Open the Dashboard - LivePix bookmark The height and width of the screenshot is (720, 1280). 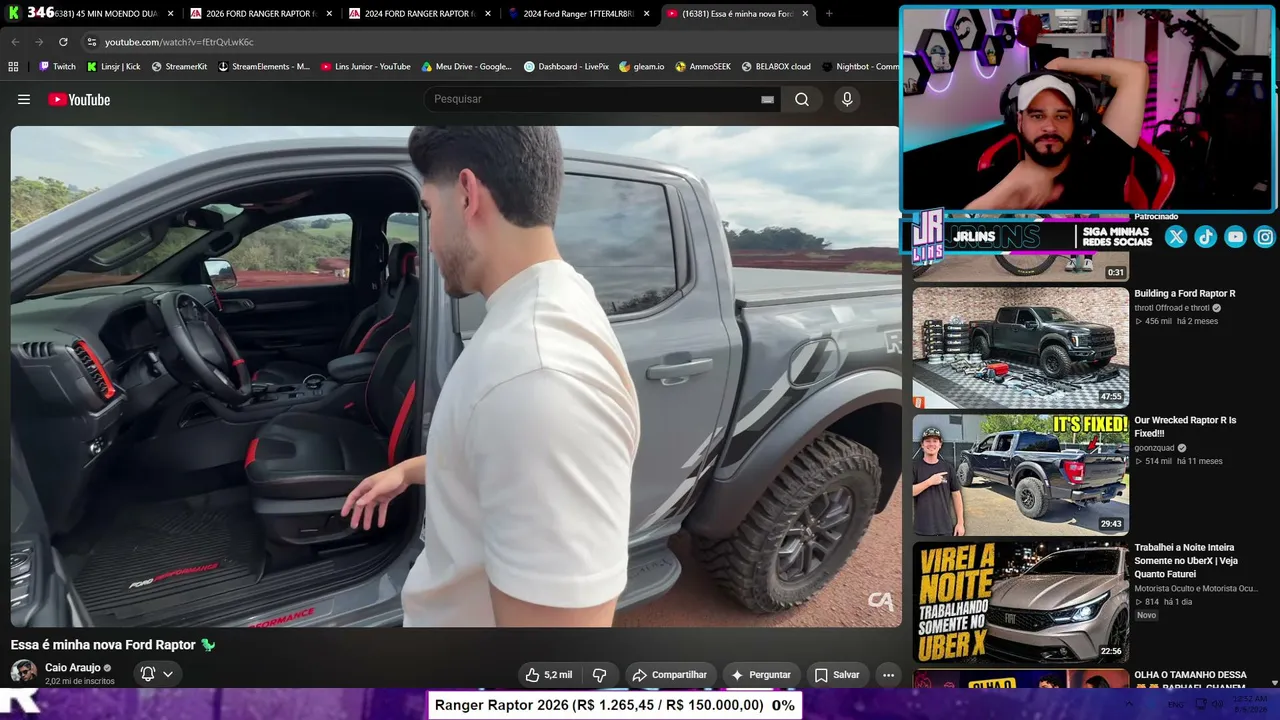tap(566, 66)
